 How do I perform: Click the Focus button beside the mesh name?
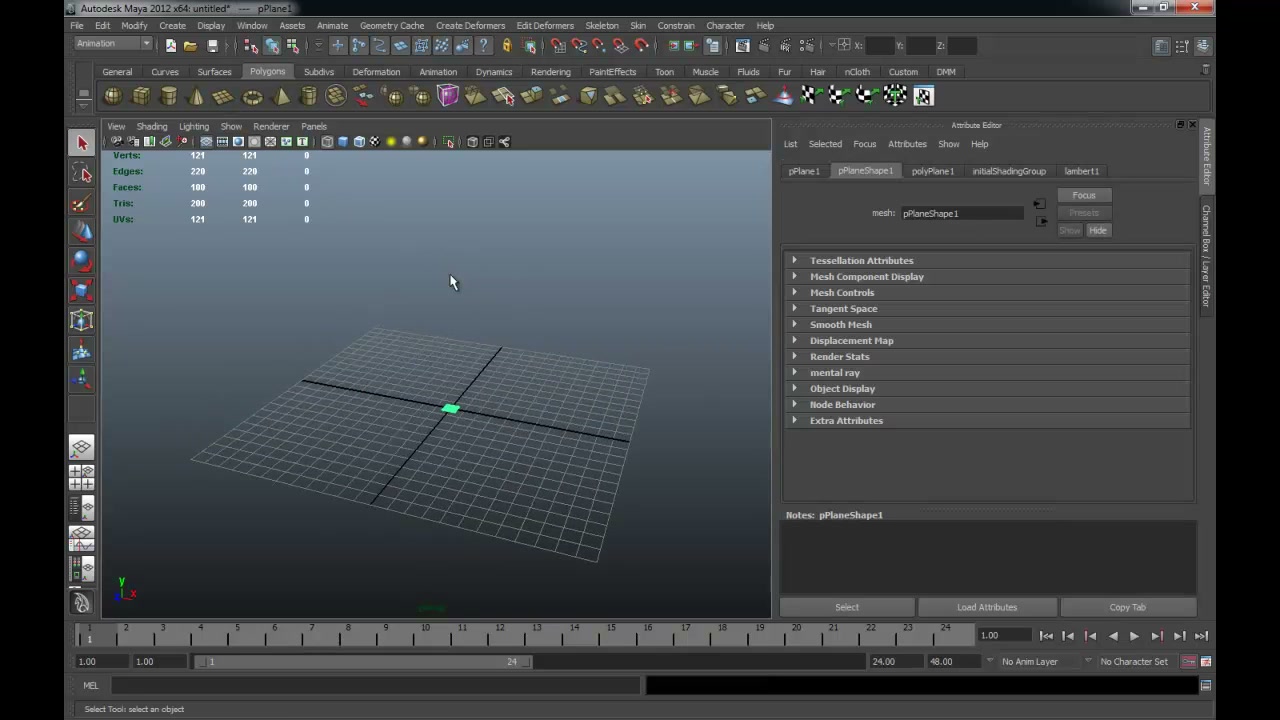pos(1084,196)
